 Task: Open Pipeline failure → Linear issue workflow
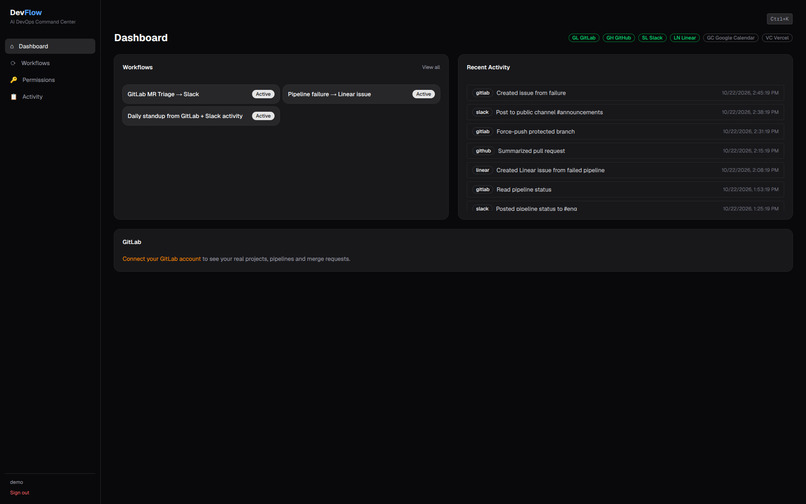coord(361,94)
